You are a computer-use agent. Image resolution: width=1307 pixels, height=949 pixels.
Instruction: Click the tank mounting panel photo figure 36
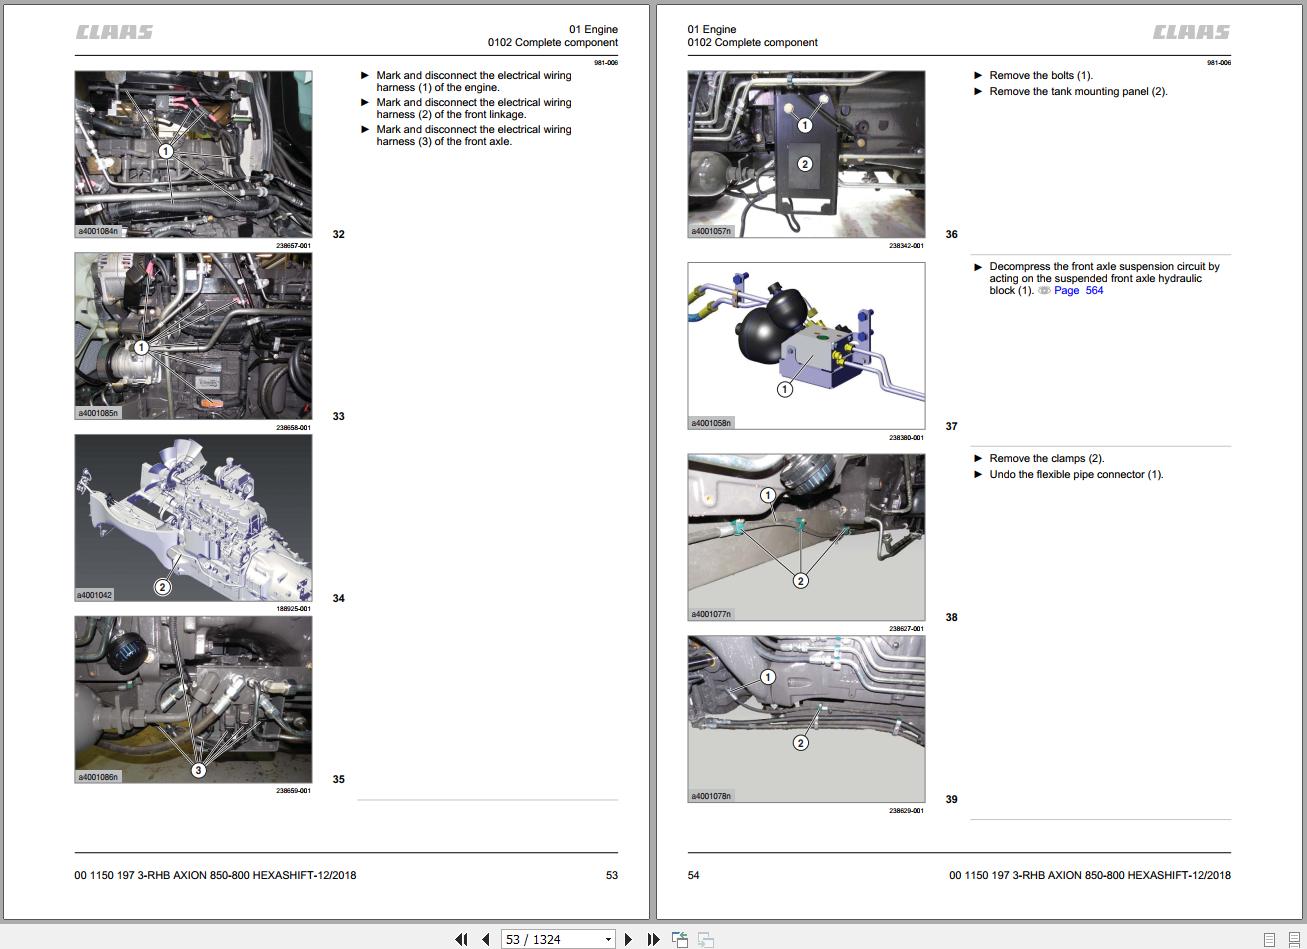pyautogui.click(x=806, y=155)
